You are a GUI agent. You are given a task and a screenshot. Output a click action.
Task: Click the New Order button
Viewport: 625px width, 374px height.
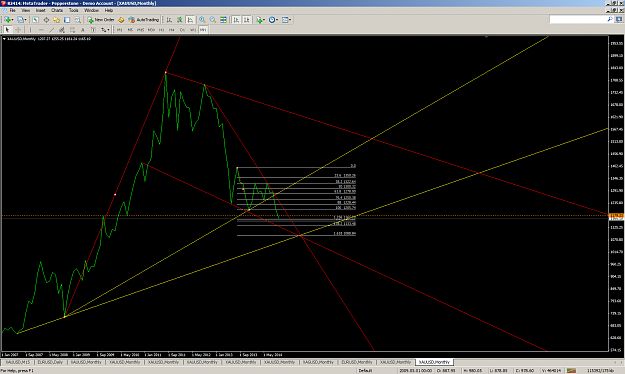pos(101,20)
